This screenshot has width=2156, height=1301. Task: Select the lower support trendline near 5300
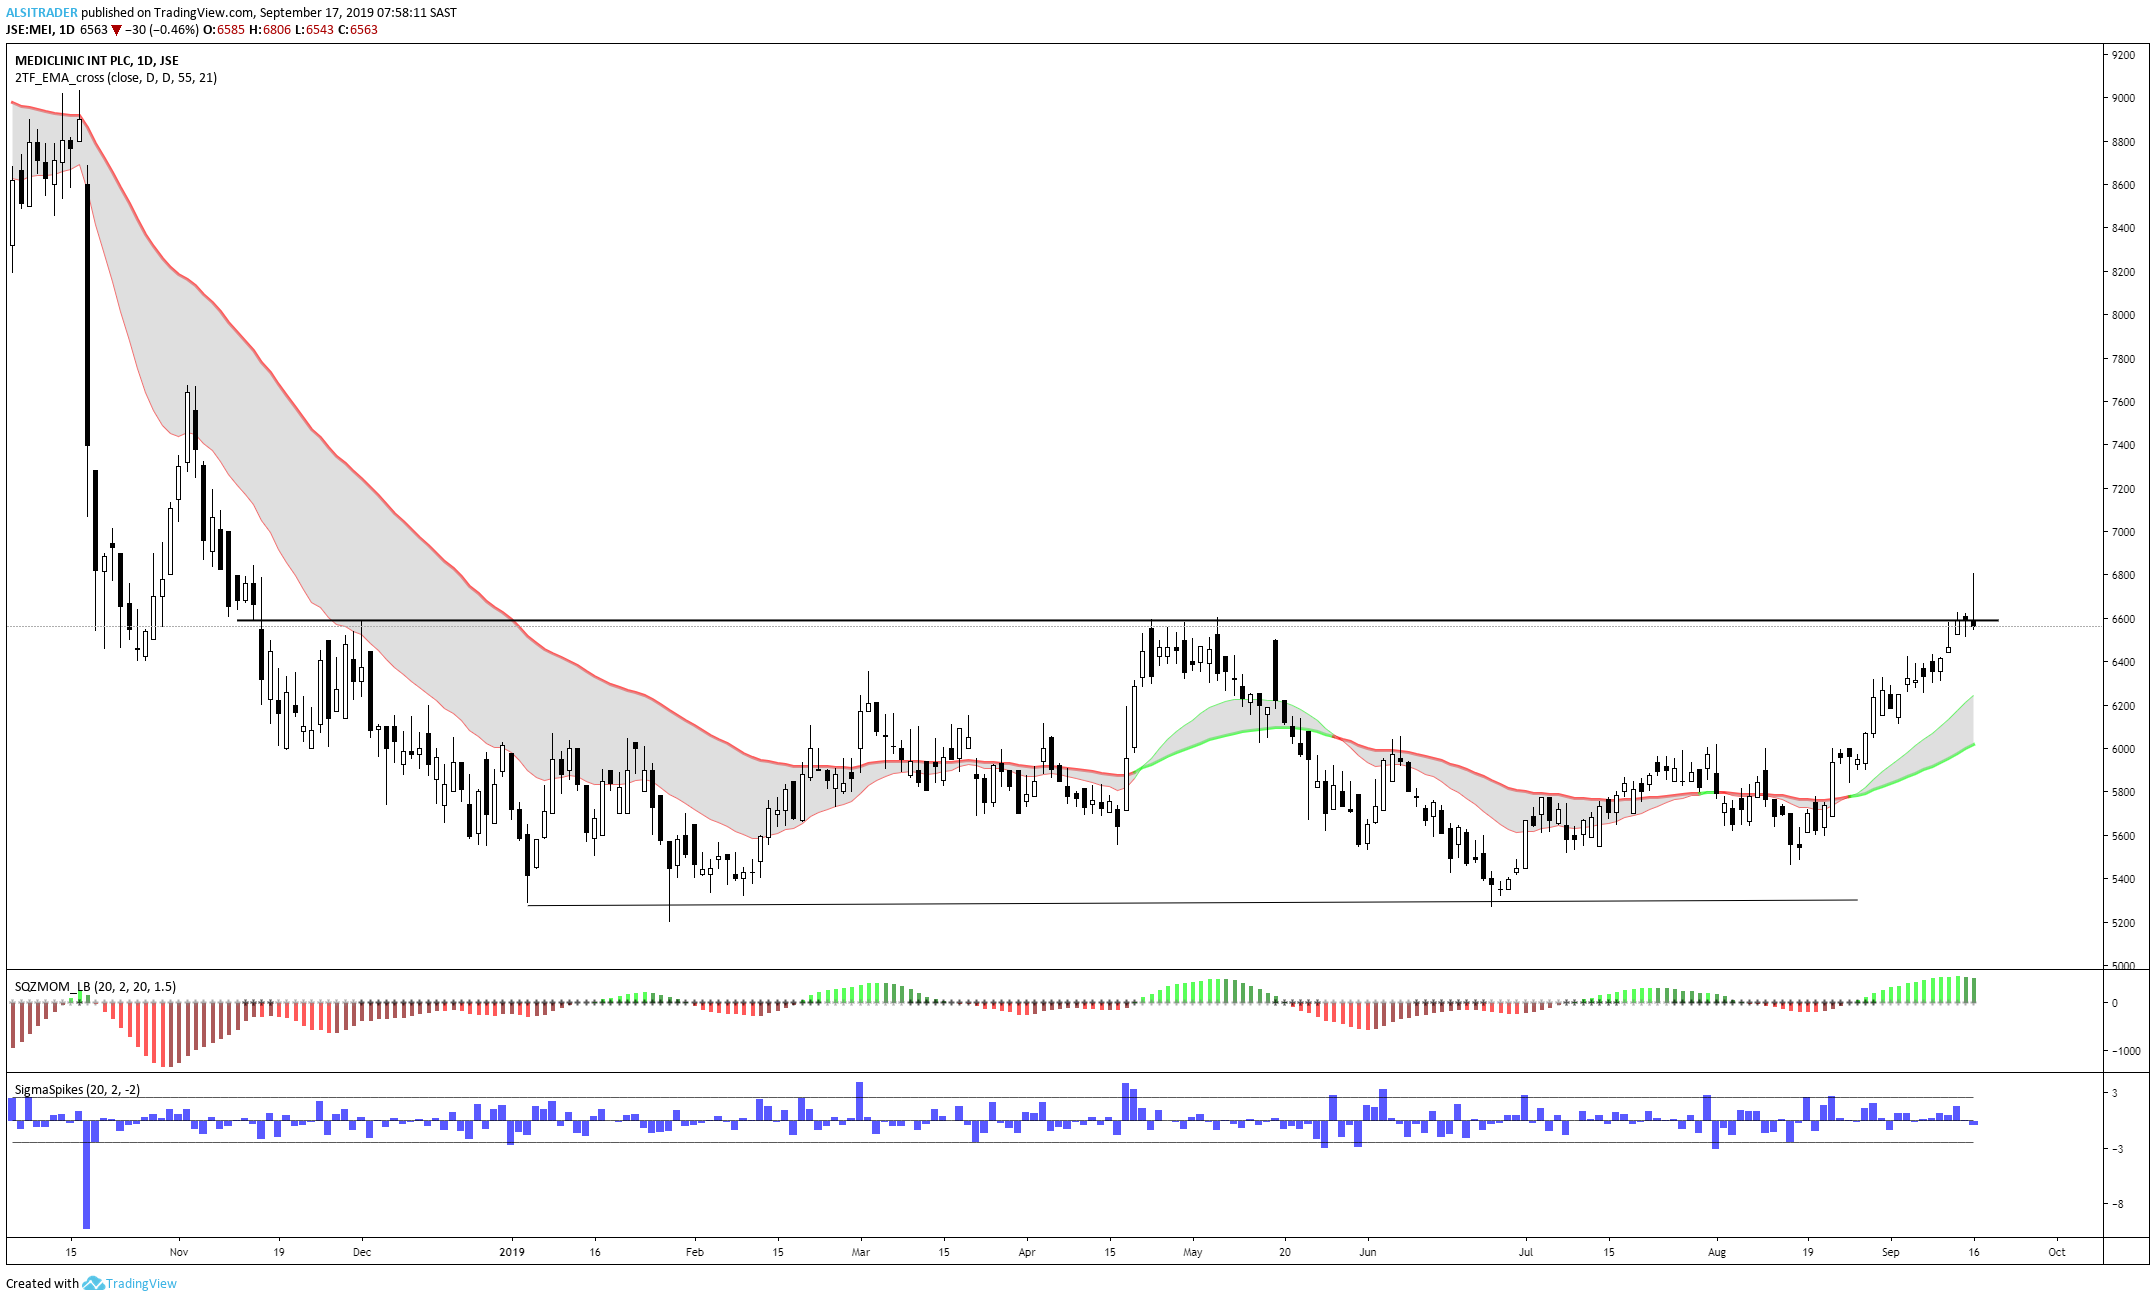coord(1192,903)
